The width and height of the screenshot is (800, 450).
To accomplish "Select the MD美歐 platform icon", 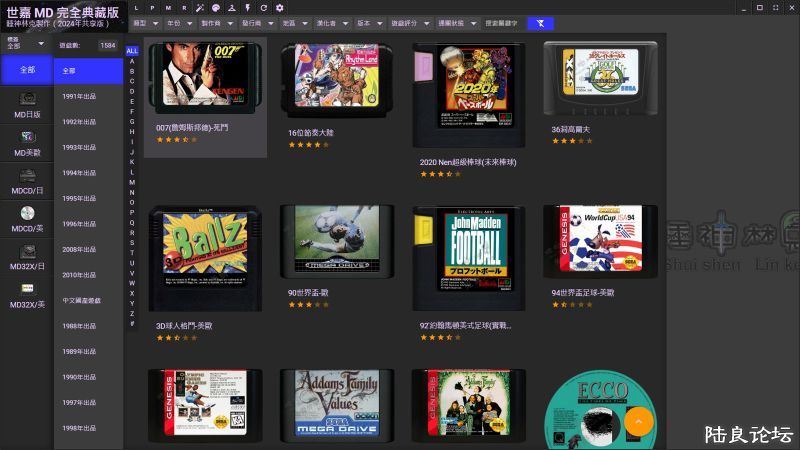I will click(x=27, y=136).
